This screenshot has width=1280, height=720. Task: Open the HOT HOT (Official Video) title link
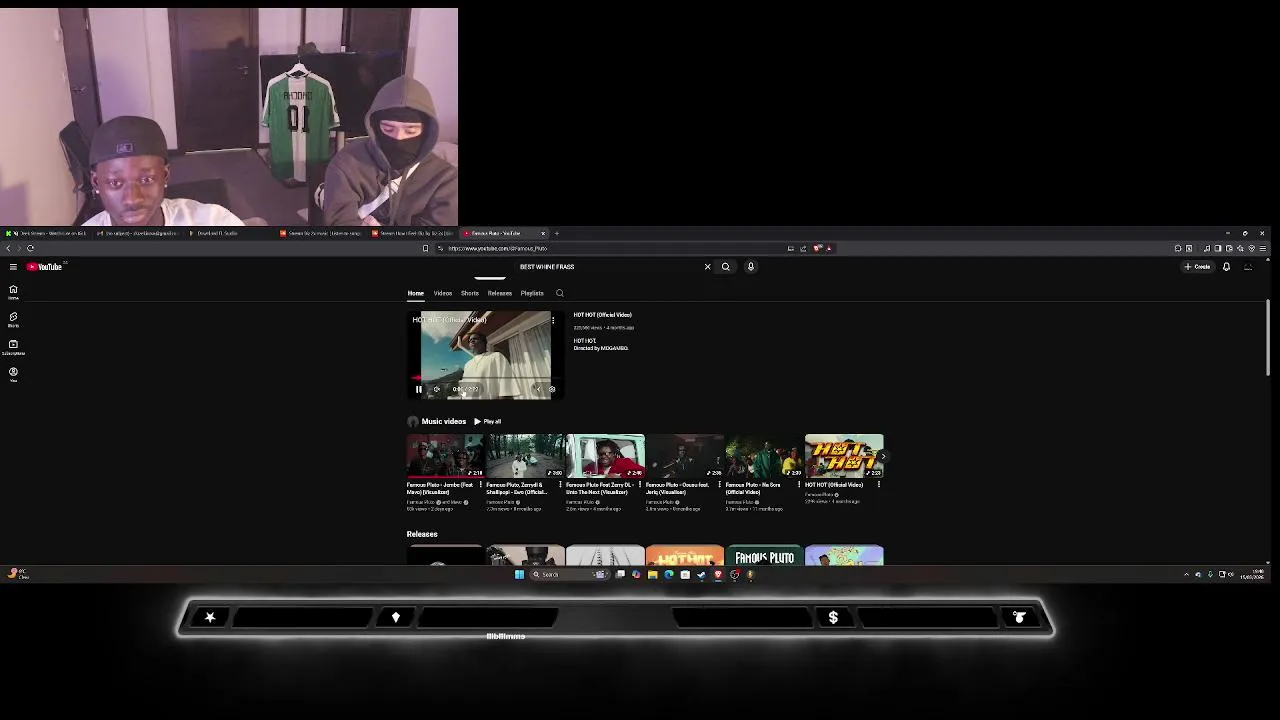pos(602,315)
